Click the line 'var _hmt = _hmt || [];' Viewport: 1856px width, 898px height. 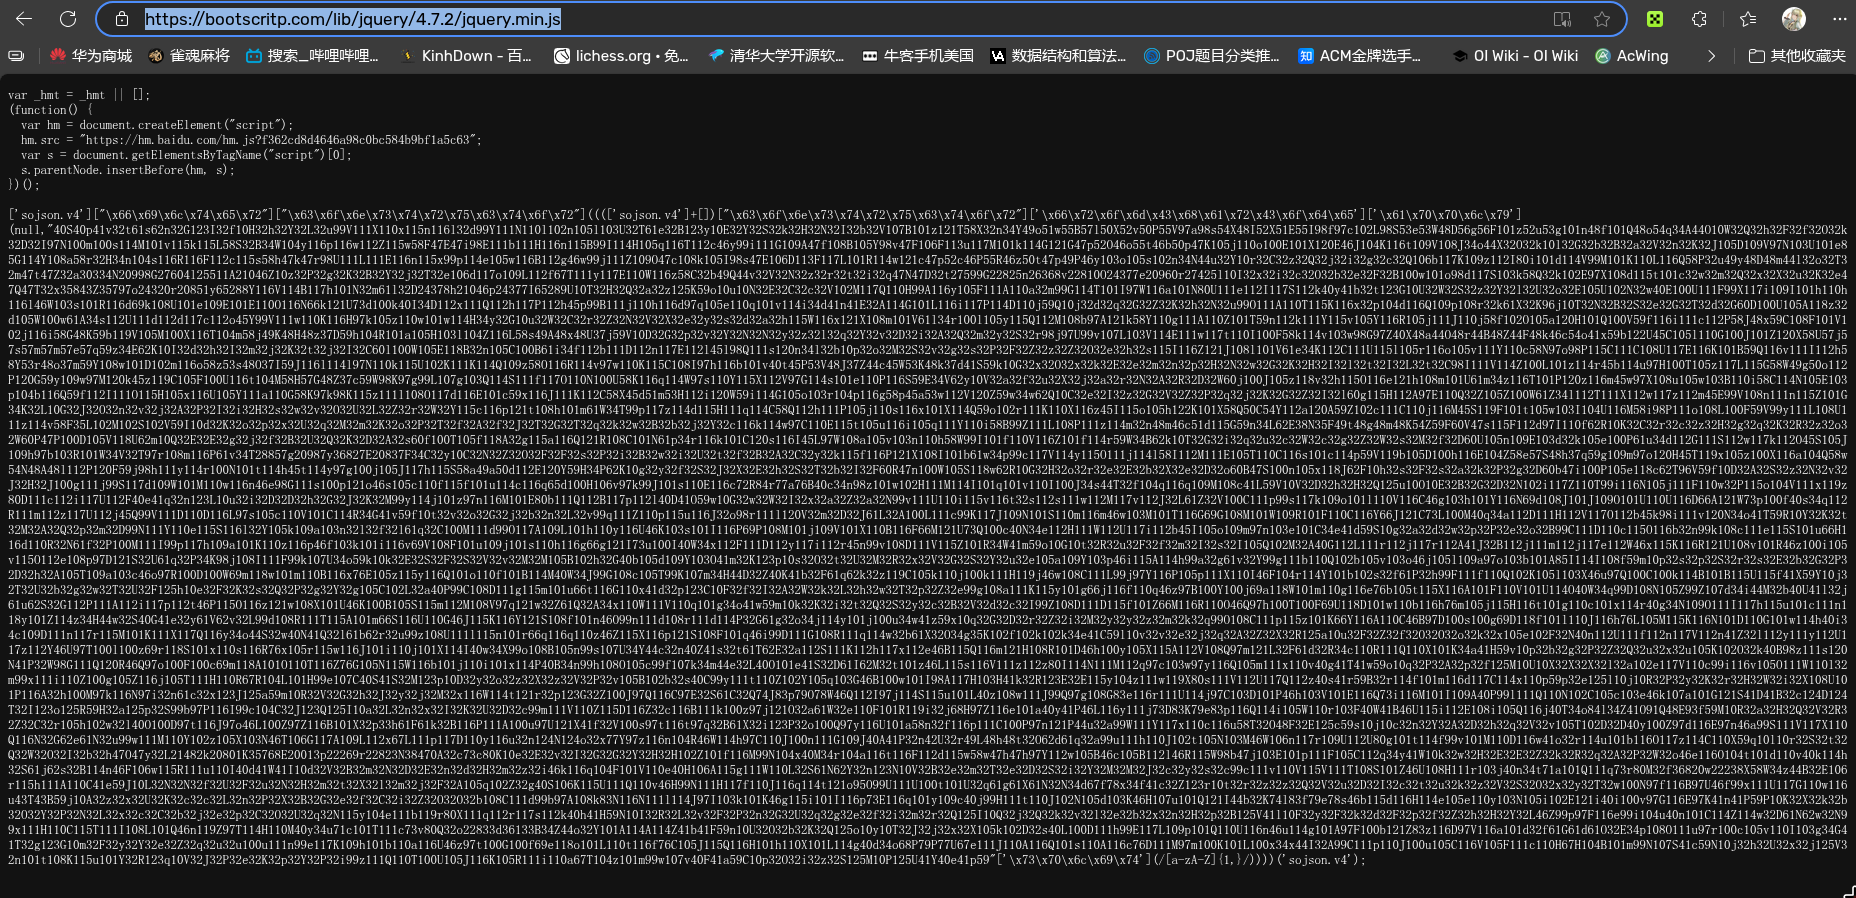tap(79, 95)
